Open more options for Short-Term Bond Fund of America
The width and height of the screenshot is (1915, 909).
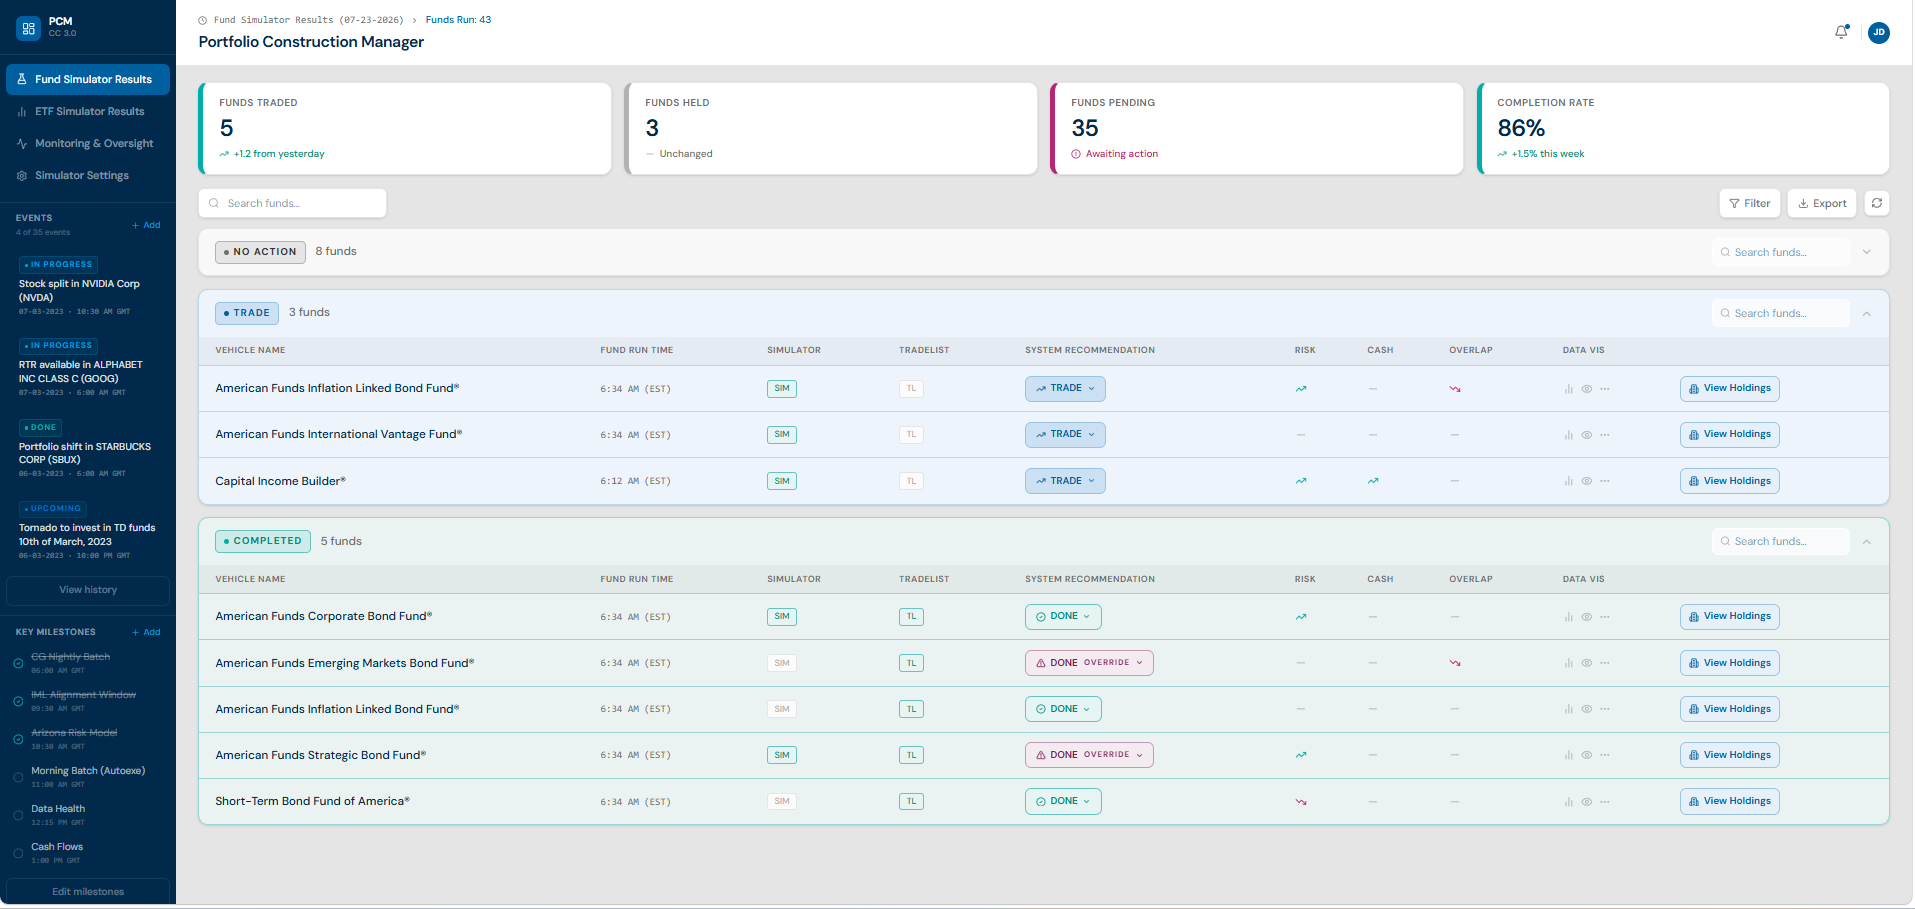[1605, 802]
